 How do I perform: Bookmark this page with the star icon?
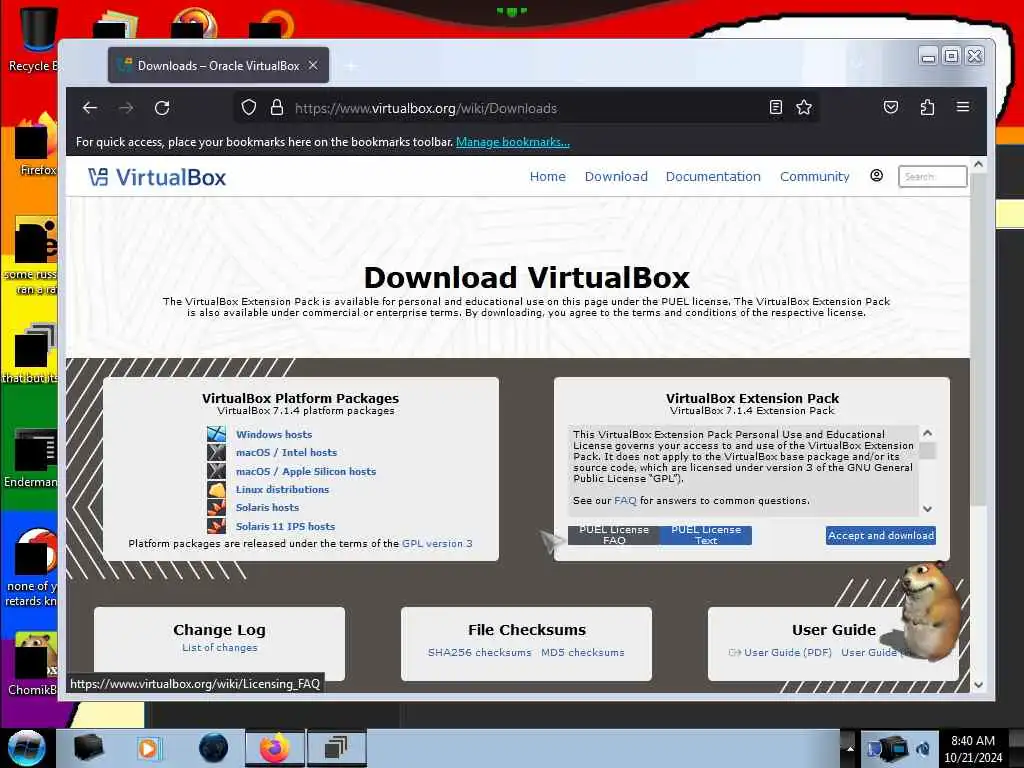(804, 108)
